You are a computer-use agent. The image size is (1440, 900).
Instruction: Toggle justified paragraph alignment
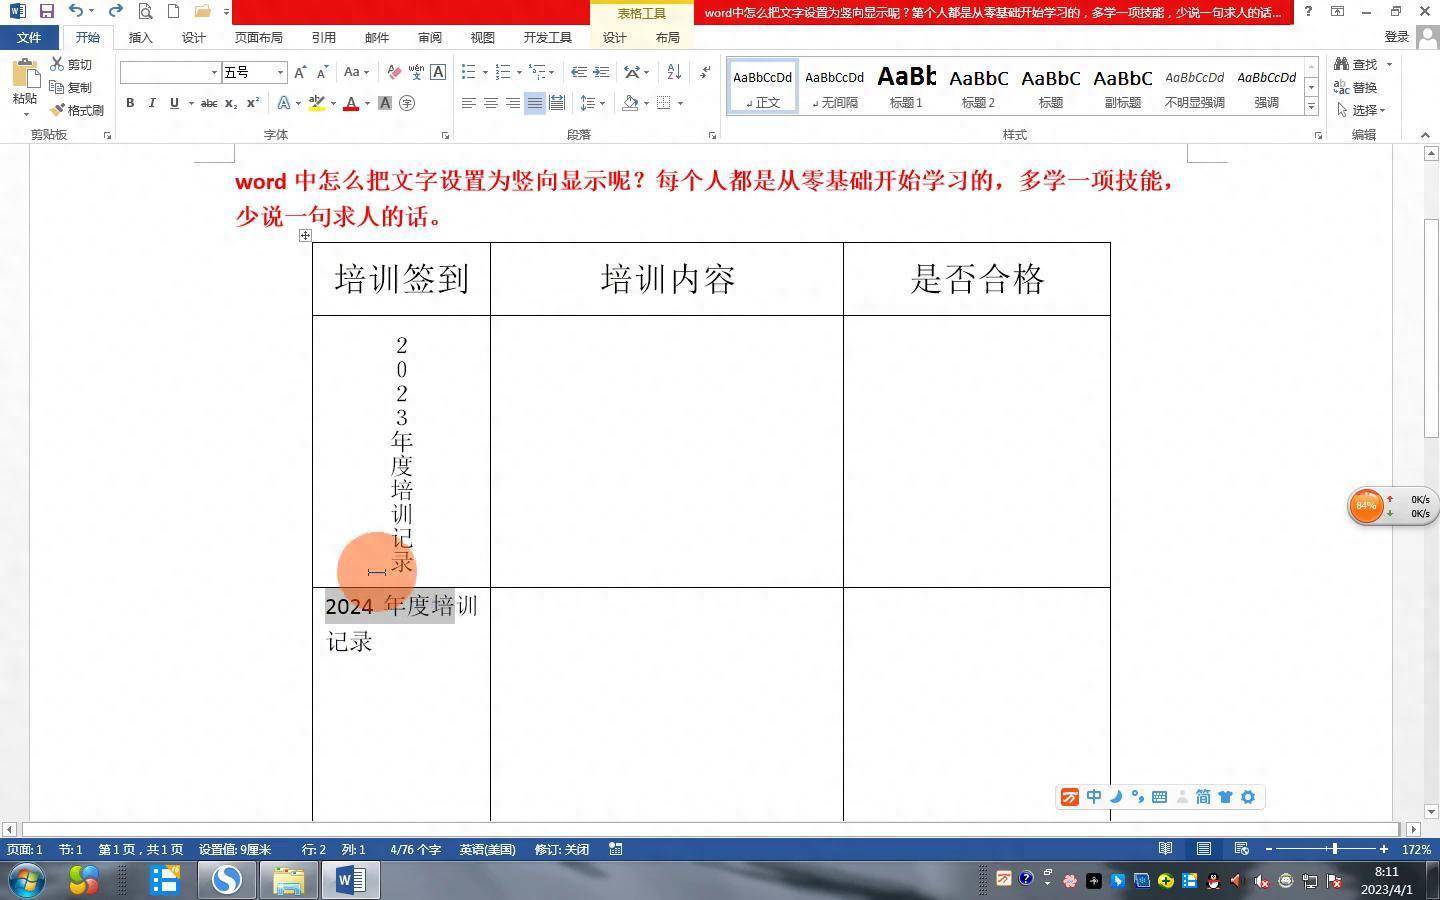[534, 102]
